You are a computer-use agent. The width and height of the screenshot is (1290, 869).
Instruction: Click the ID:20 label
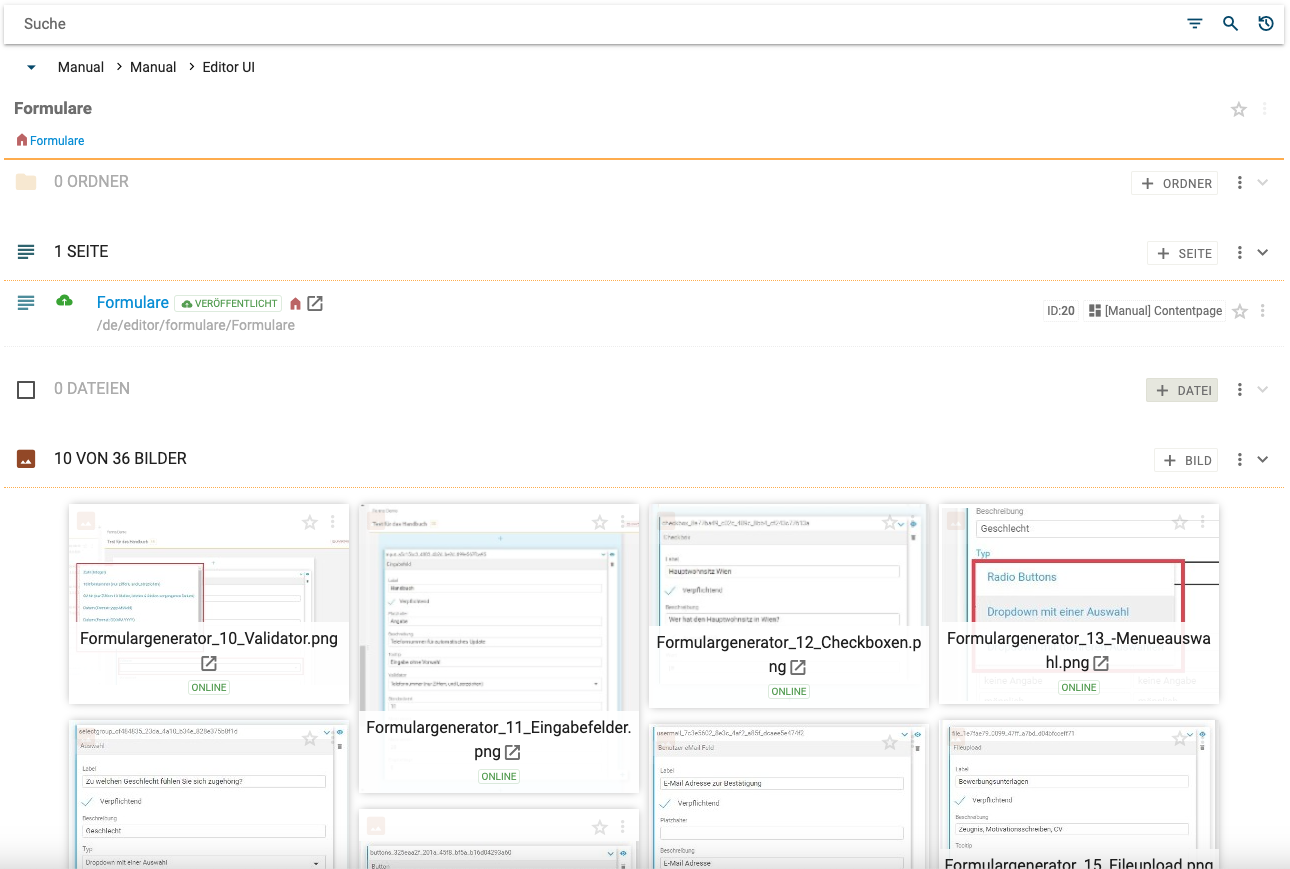tap(1061, 311)
